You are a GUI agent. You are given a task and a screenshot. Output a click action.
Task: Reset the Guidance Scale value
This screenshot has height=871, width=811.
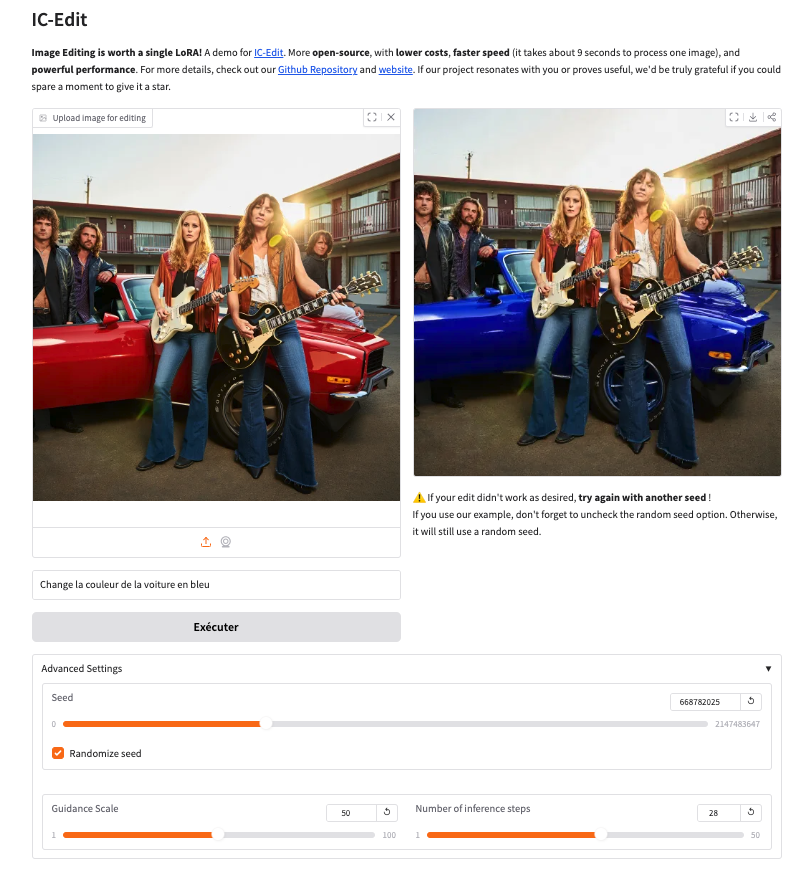387,813
